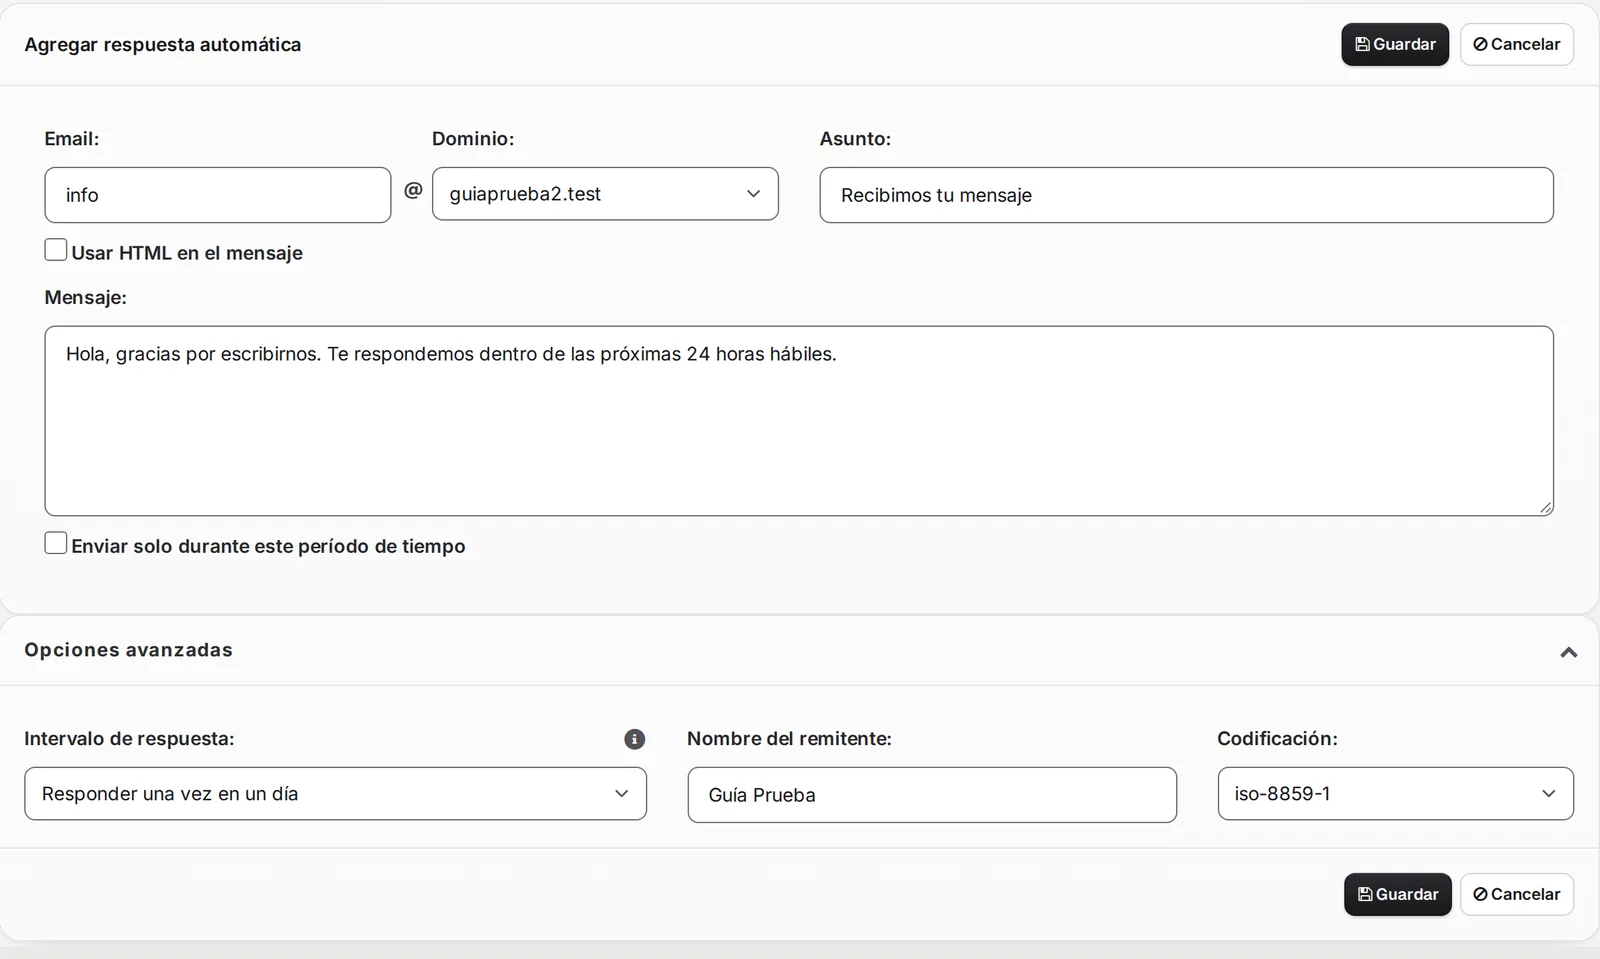The image size is (1600, 959).
Task: Click the Nombre del remitente label
Action: tap(789, 739)
